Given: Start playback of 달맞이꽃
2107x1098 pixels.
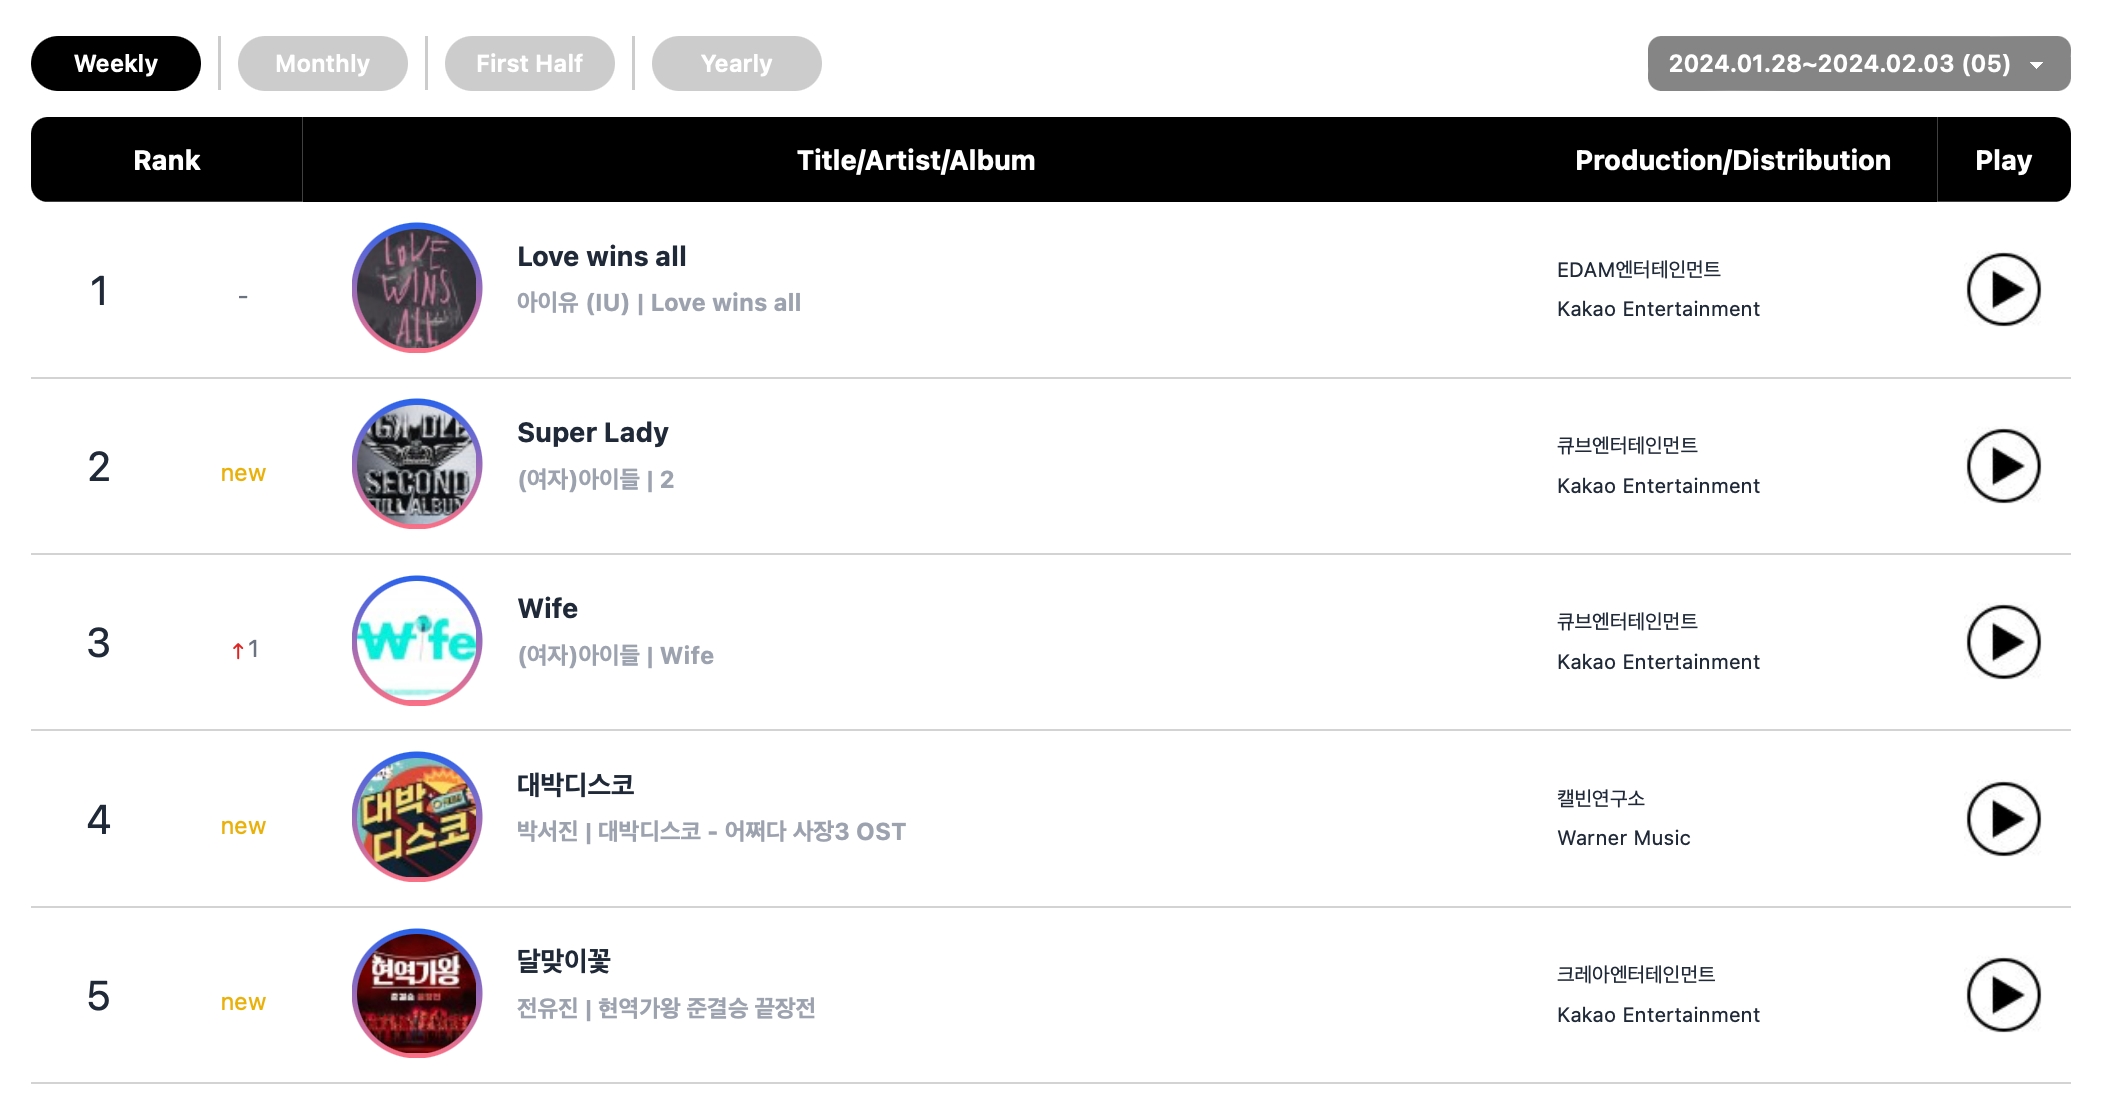Looking at the screenshot, I should coord(2002,995).
